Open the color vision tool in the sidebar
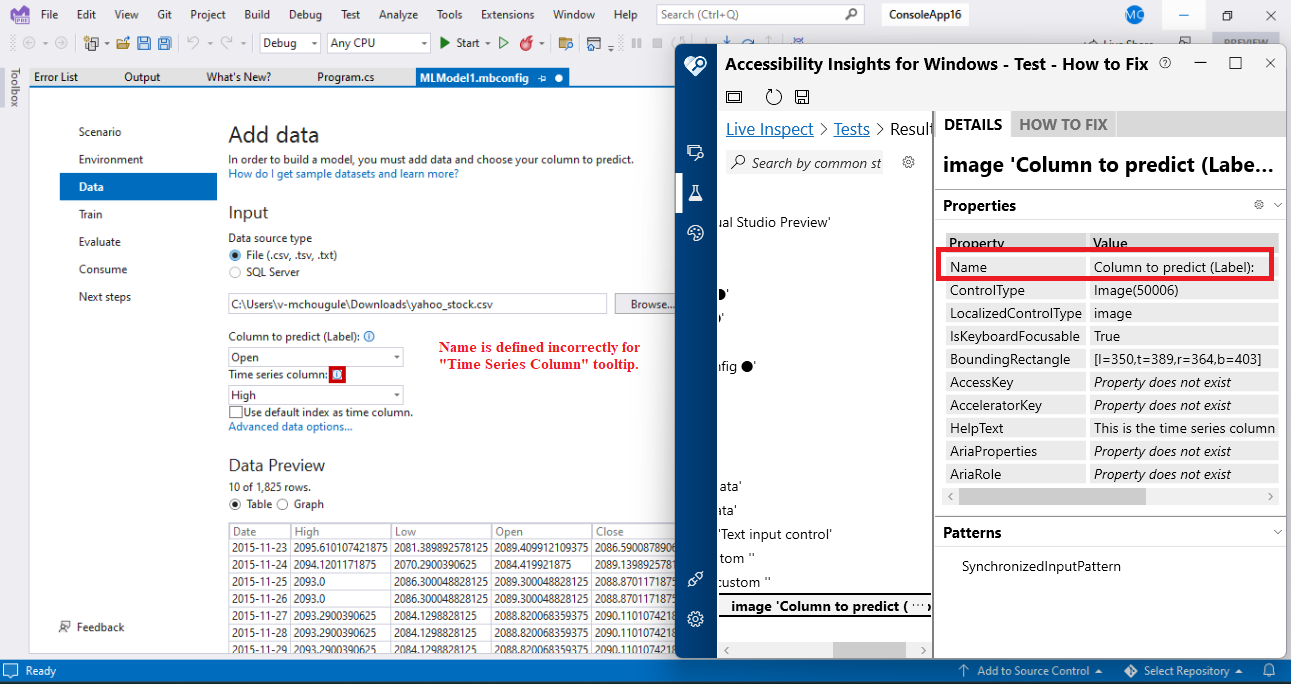Screen dimensions: 1291x684 695,234
